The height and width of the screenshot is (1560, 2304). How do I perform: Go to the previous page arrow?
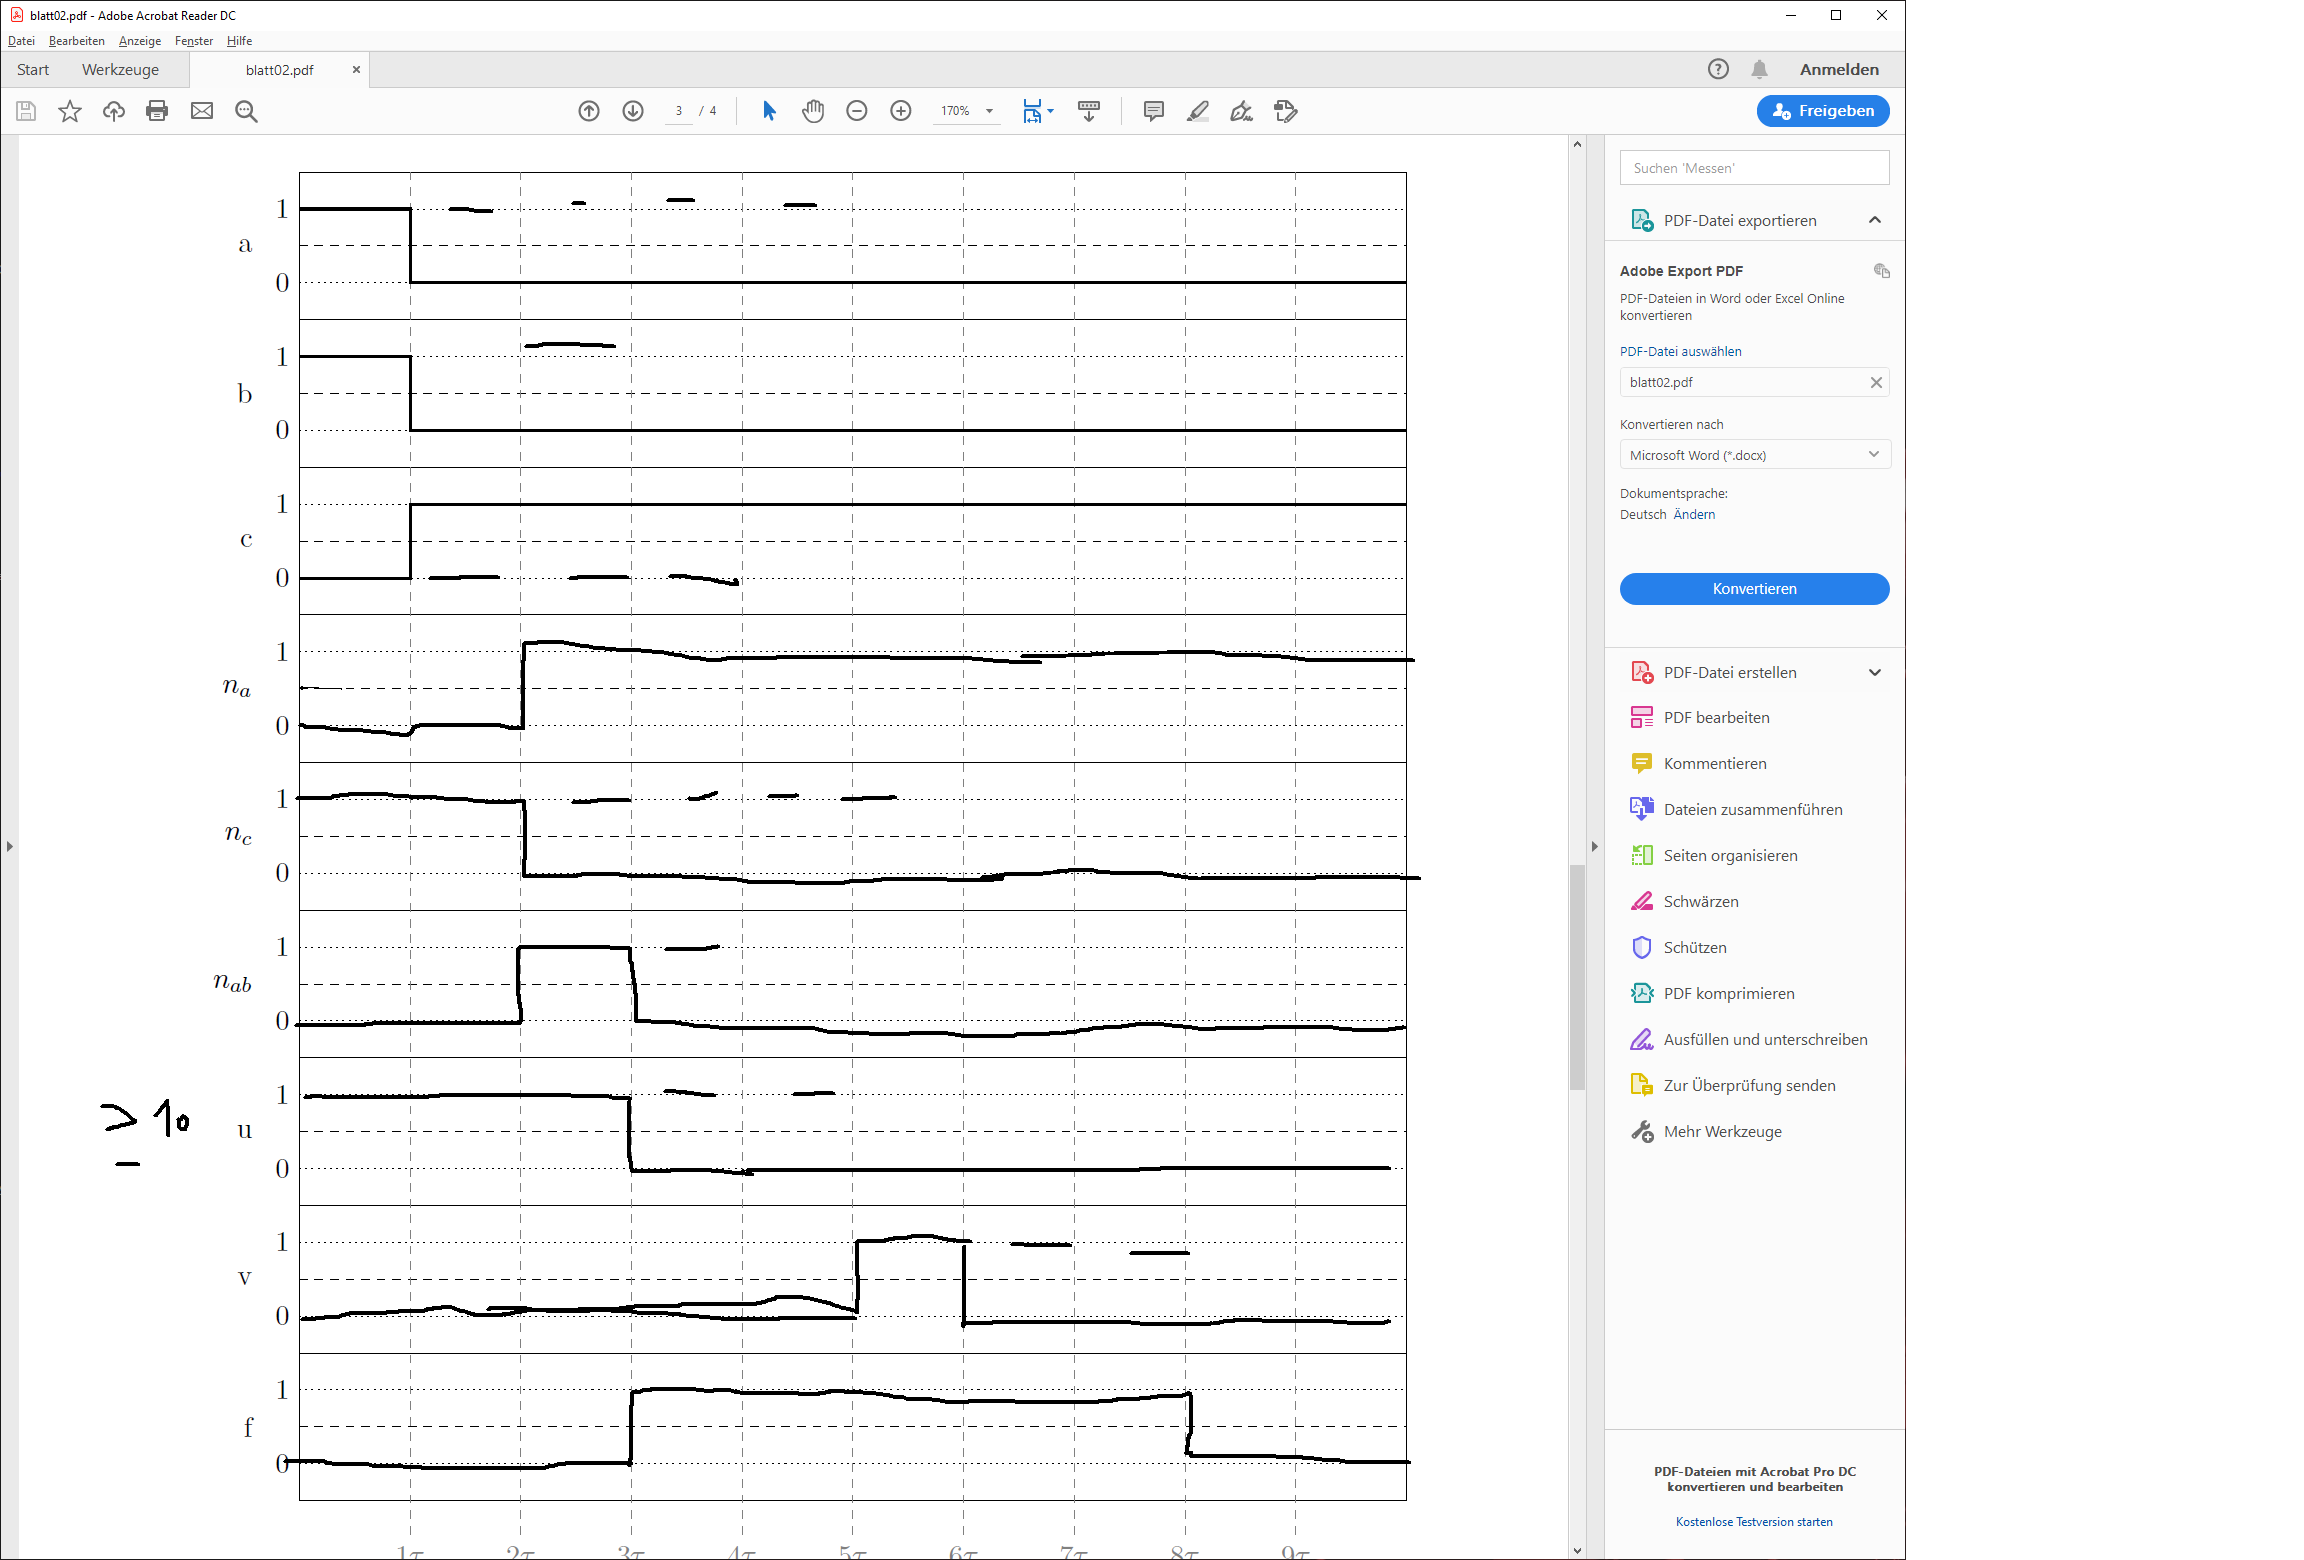coord(589,111)
